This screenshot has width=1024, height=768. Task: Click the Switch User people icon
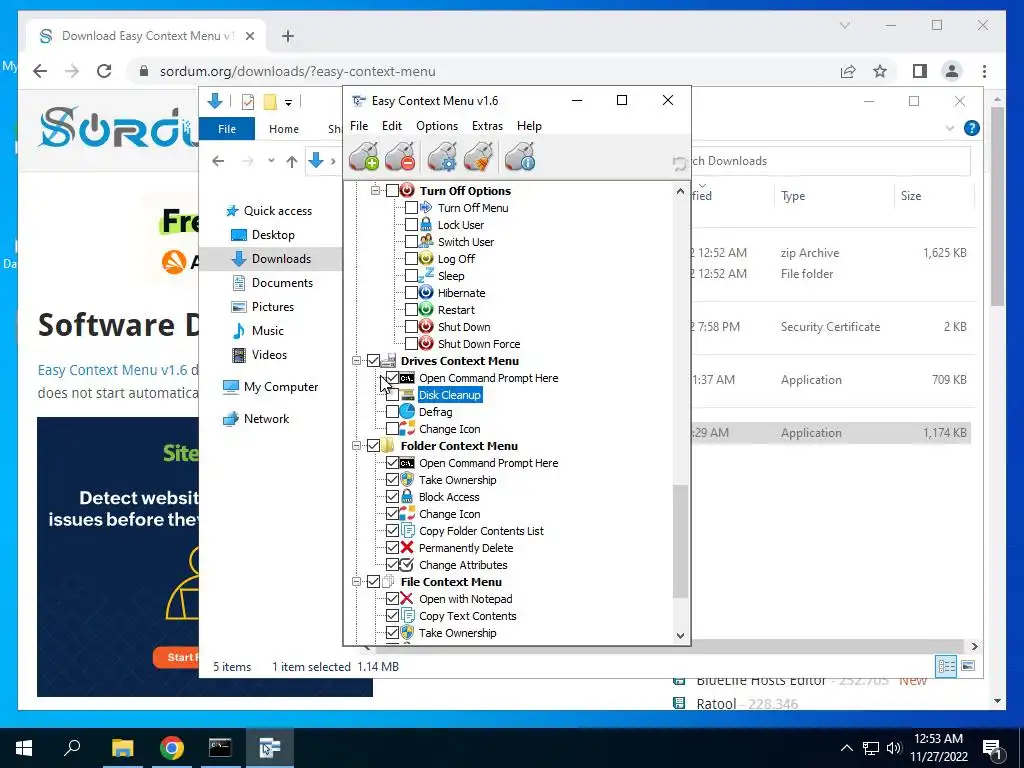[x=426, y=242]
